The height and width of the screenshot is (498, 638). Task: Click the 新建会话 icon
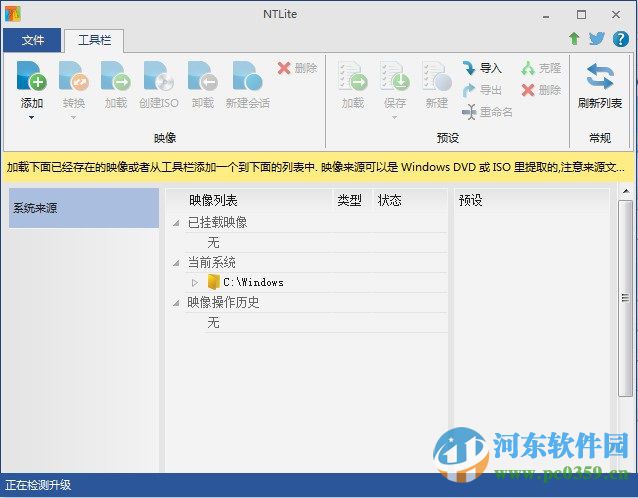pos(247,76)
